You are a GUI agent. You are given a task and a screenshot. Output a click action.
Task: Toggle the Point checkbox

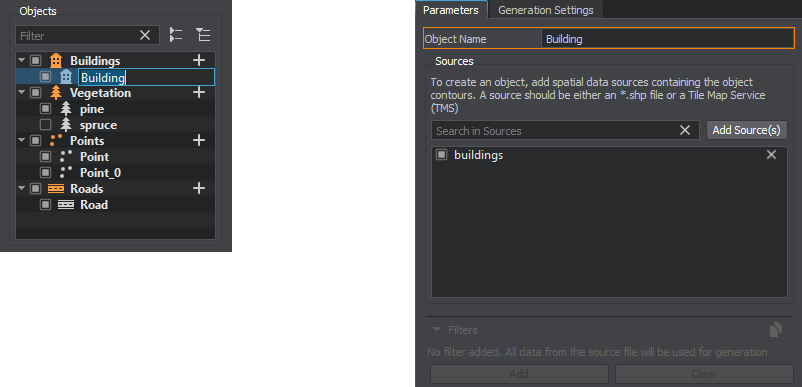(x=46, y=157)
